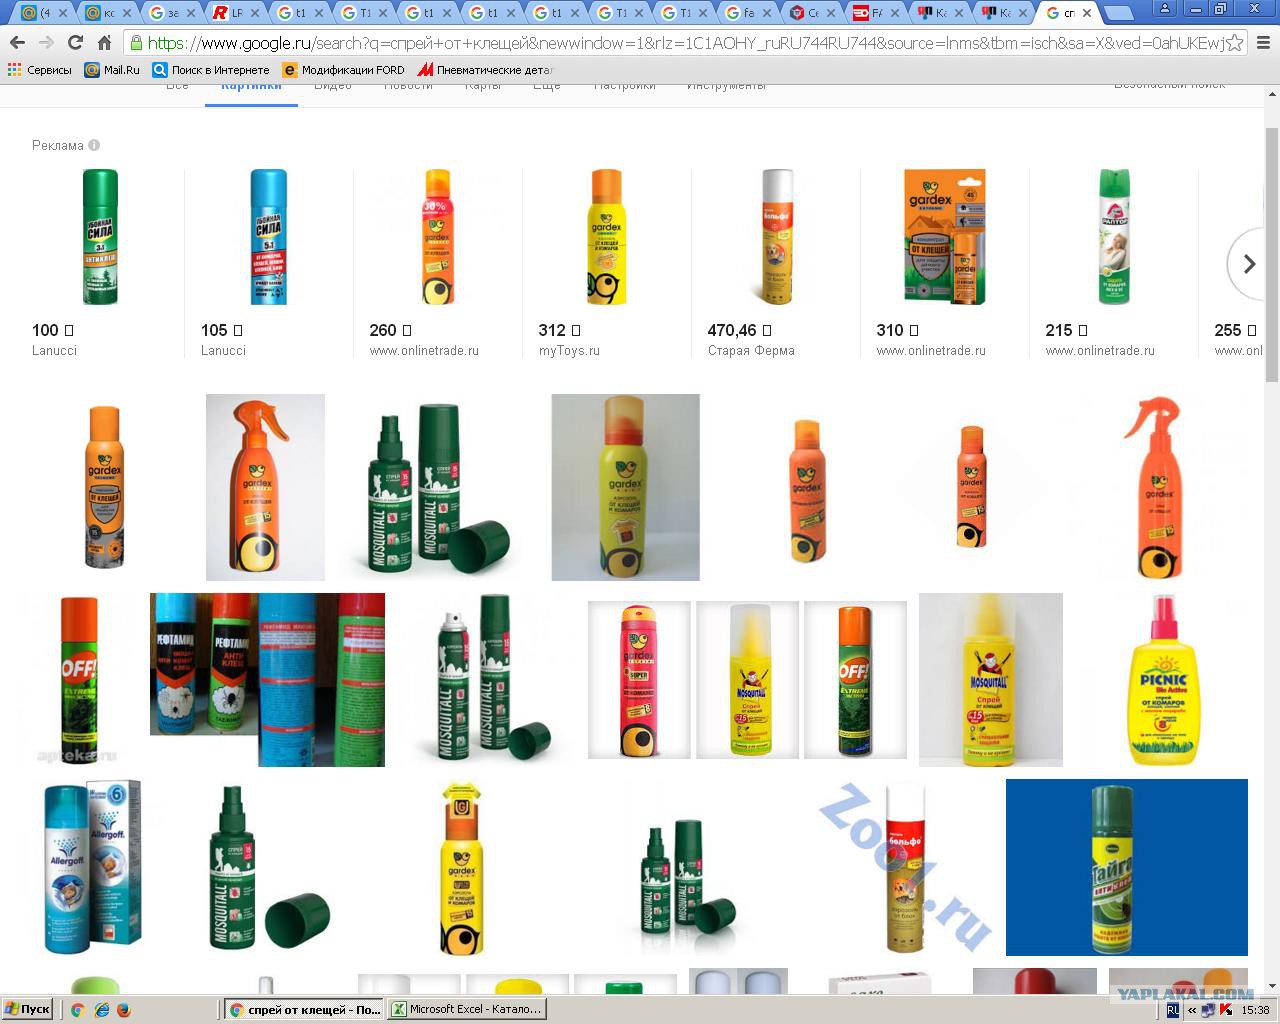Open the browser home page
1280x1024 pixels.
point(104,43)
